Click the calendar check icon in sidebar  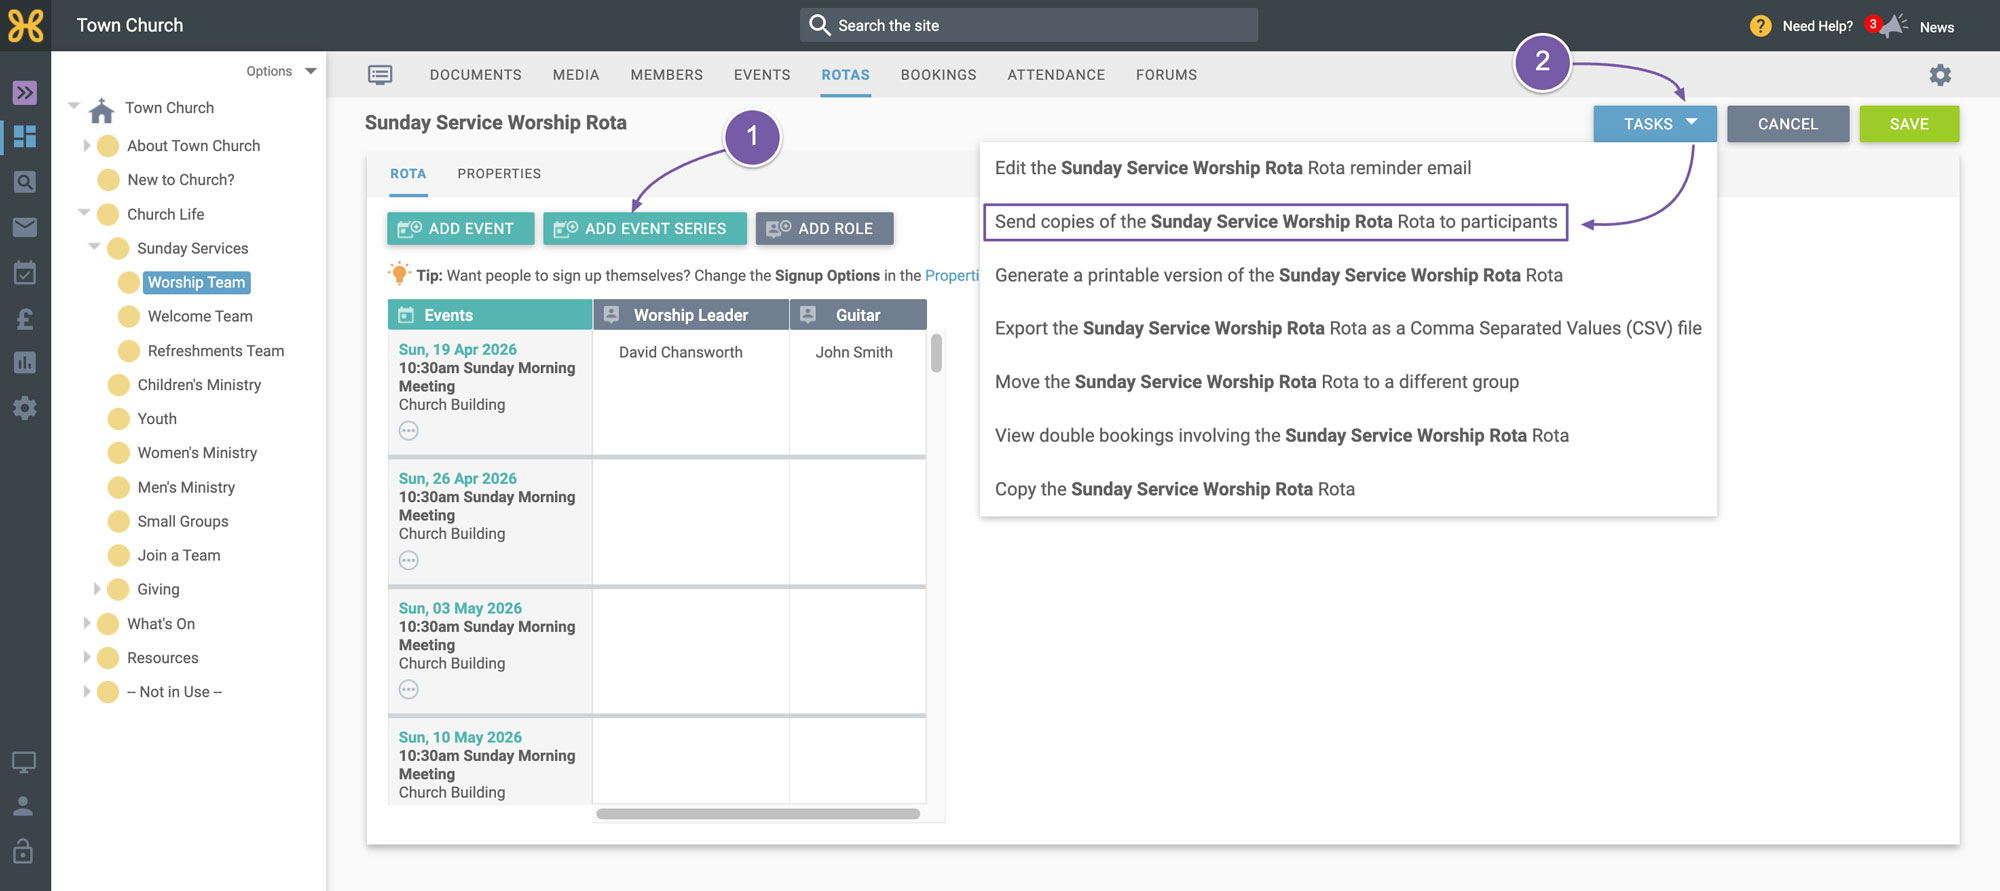25,273
